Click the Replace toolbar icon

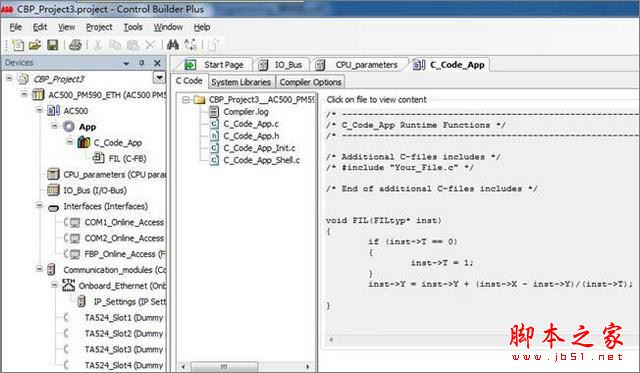[x=191, y=44]
